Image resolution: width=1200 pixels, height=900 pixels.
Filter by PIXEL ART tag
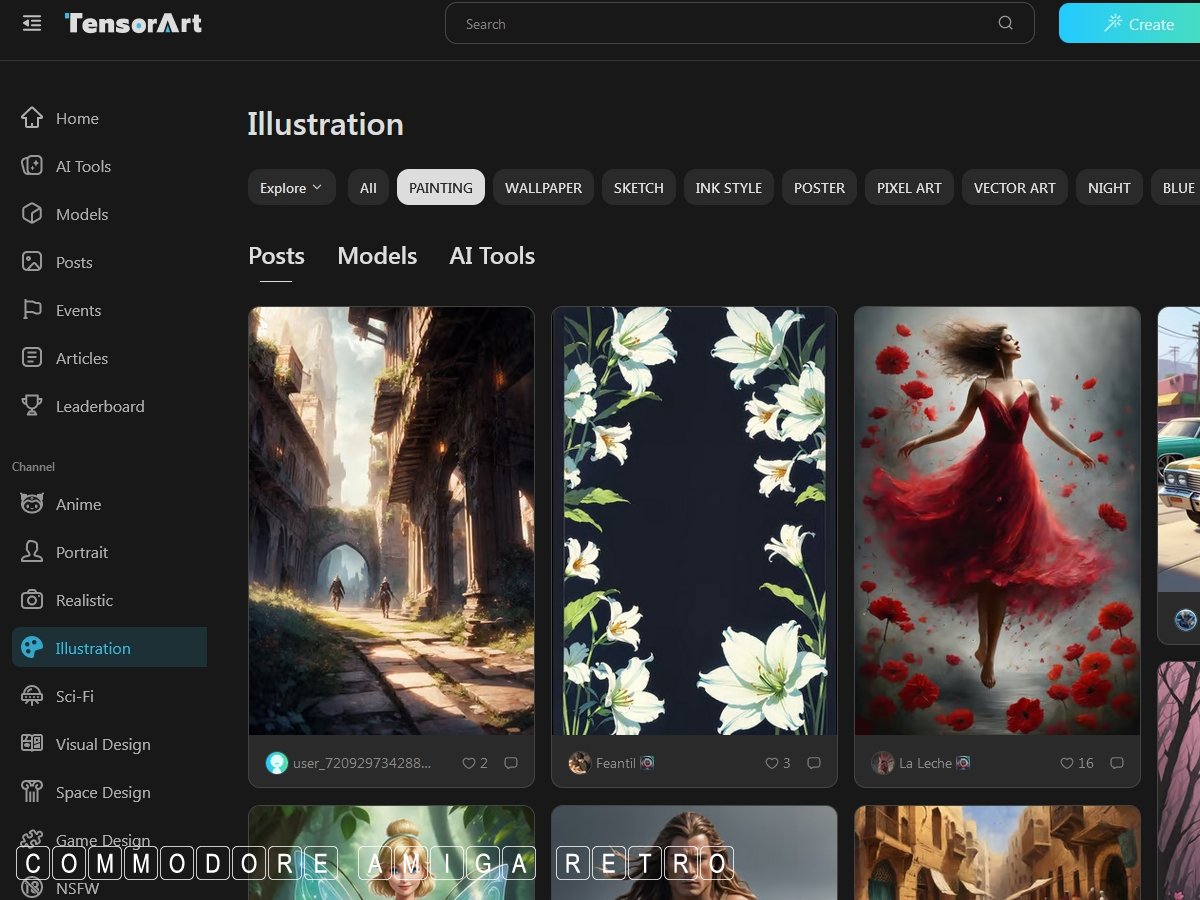[909, 188]
